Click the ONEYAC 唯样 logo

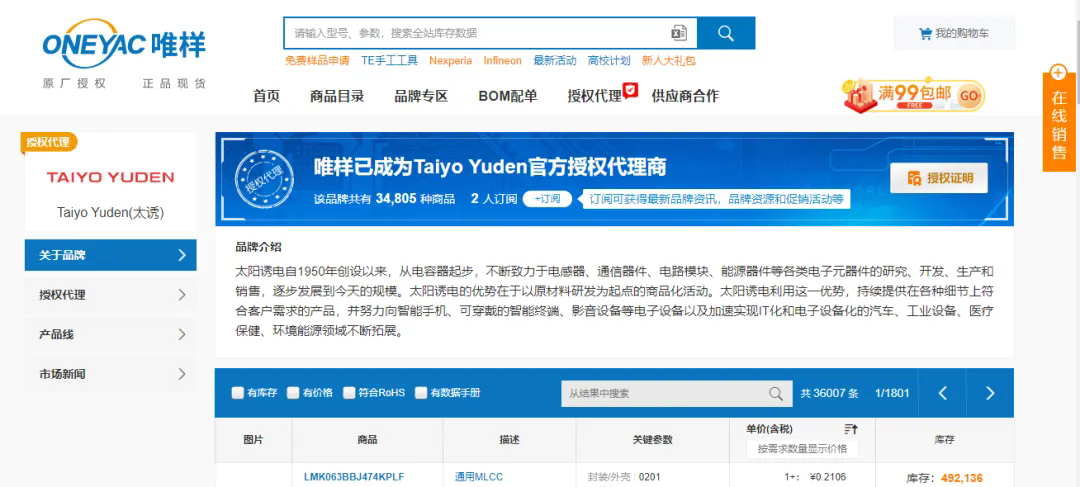coord(124,45)
